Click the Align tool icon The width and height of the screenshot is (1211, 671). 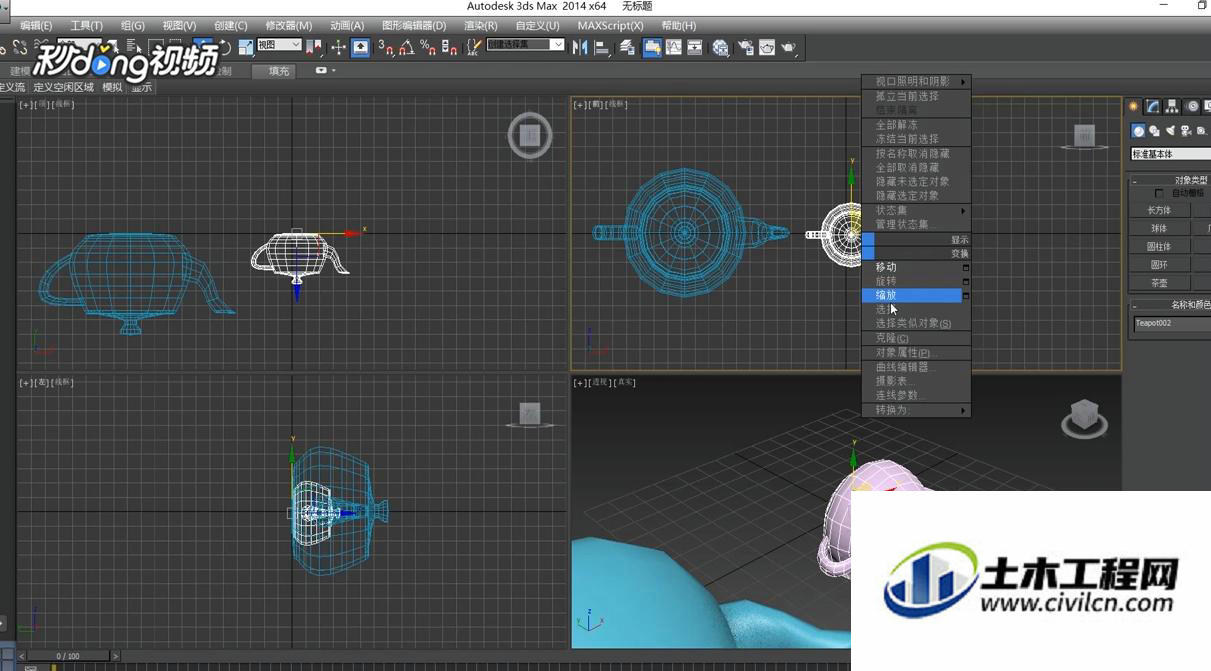(601, 47)
